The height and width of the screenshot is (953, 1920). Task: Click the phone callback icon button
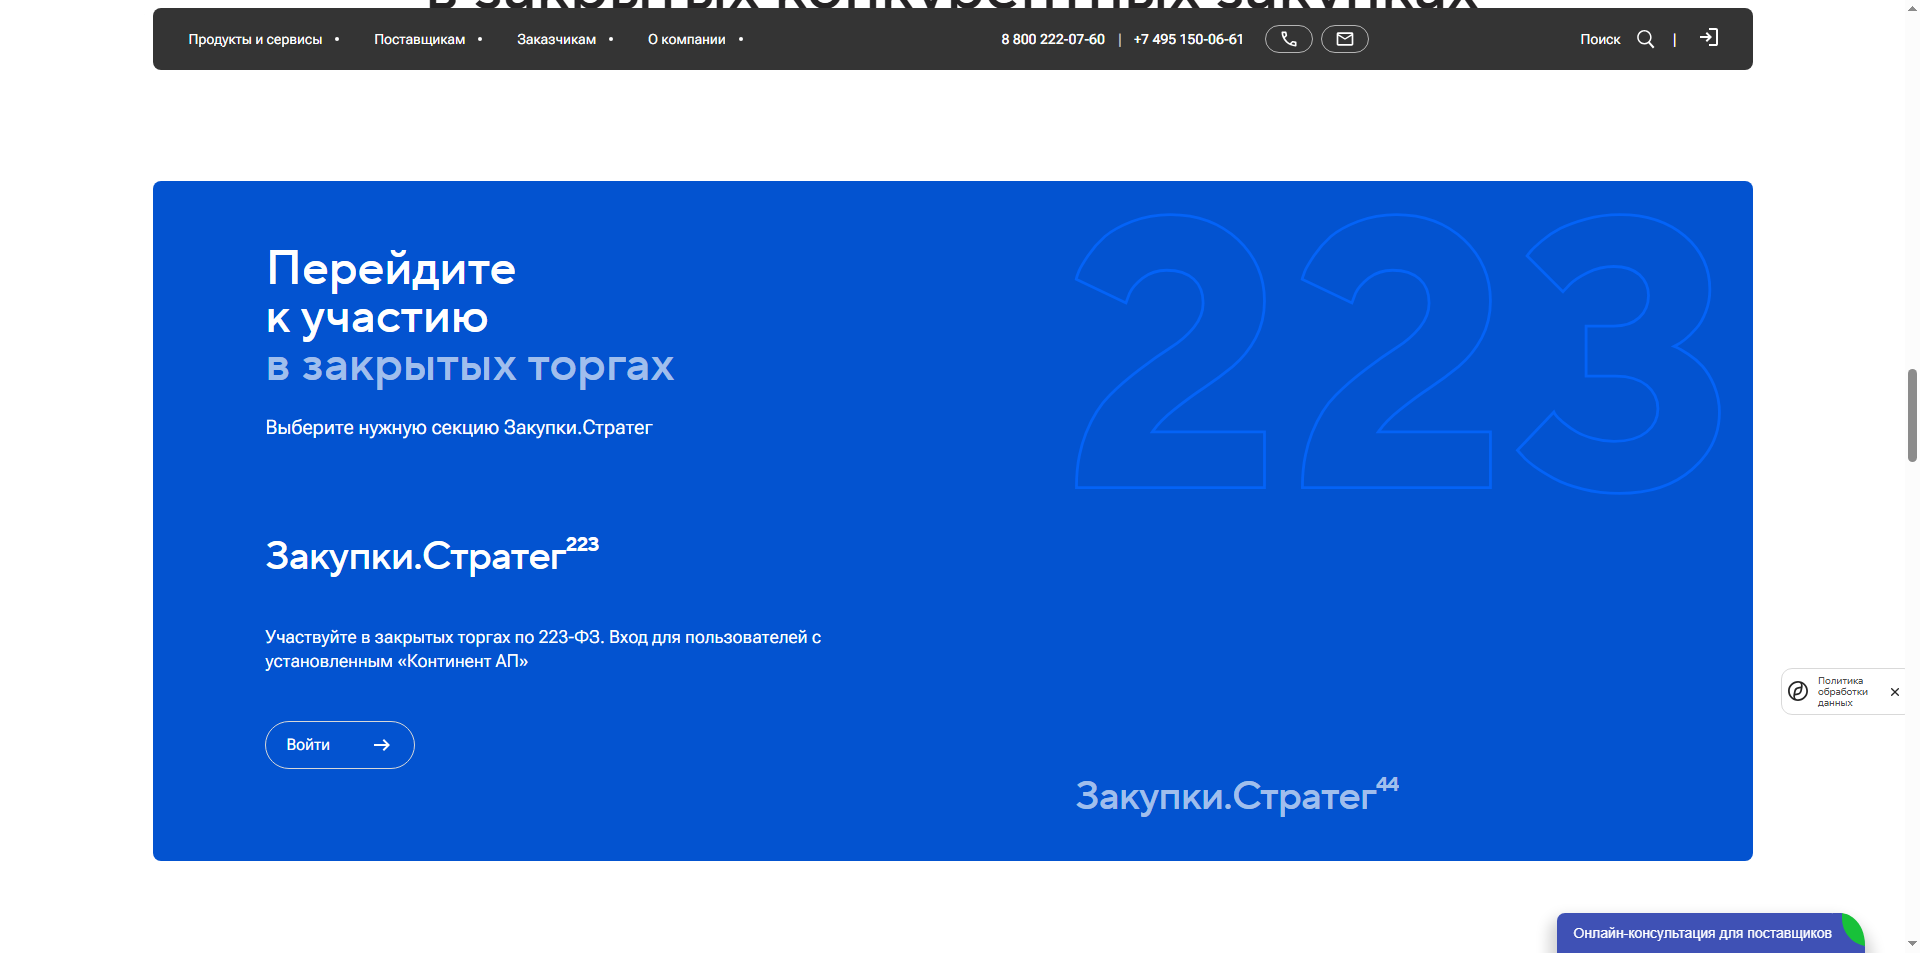coord(1289,39)
